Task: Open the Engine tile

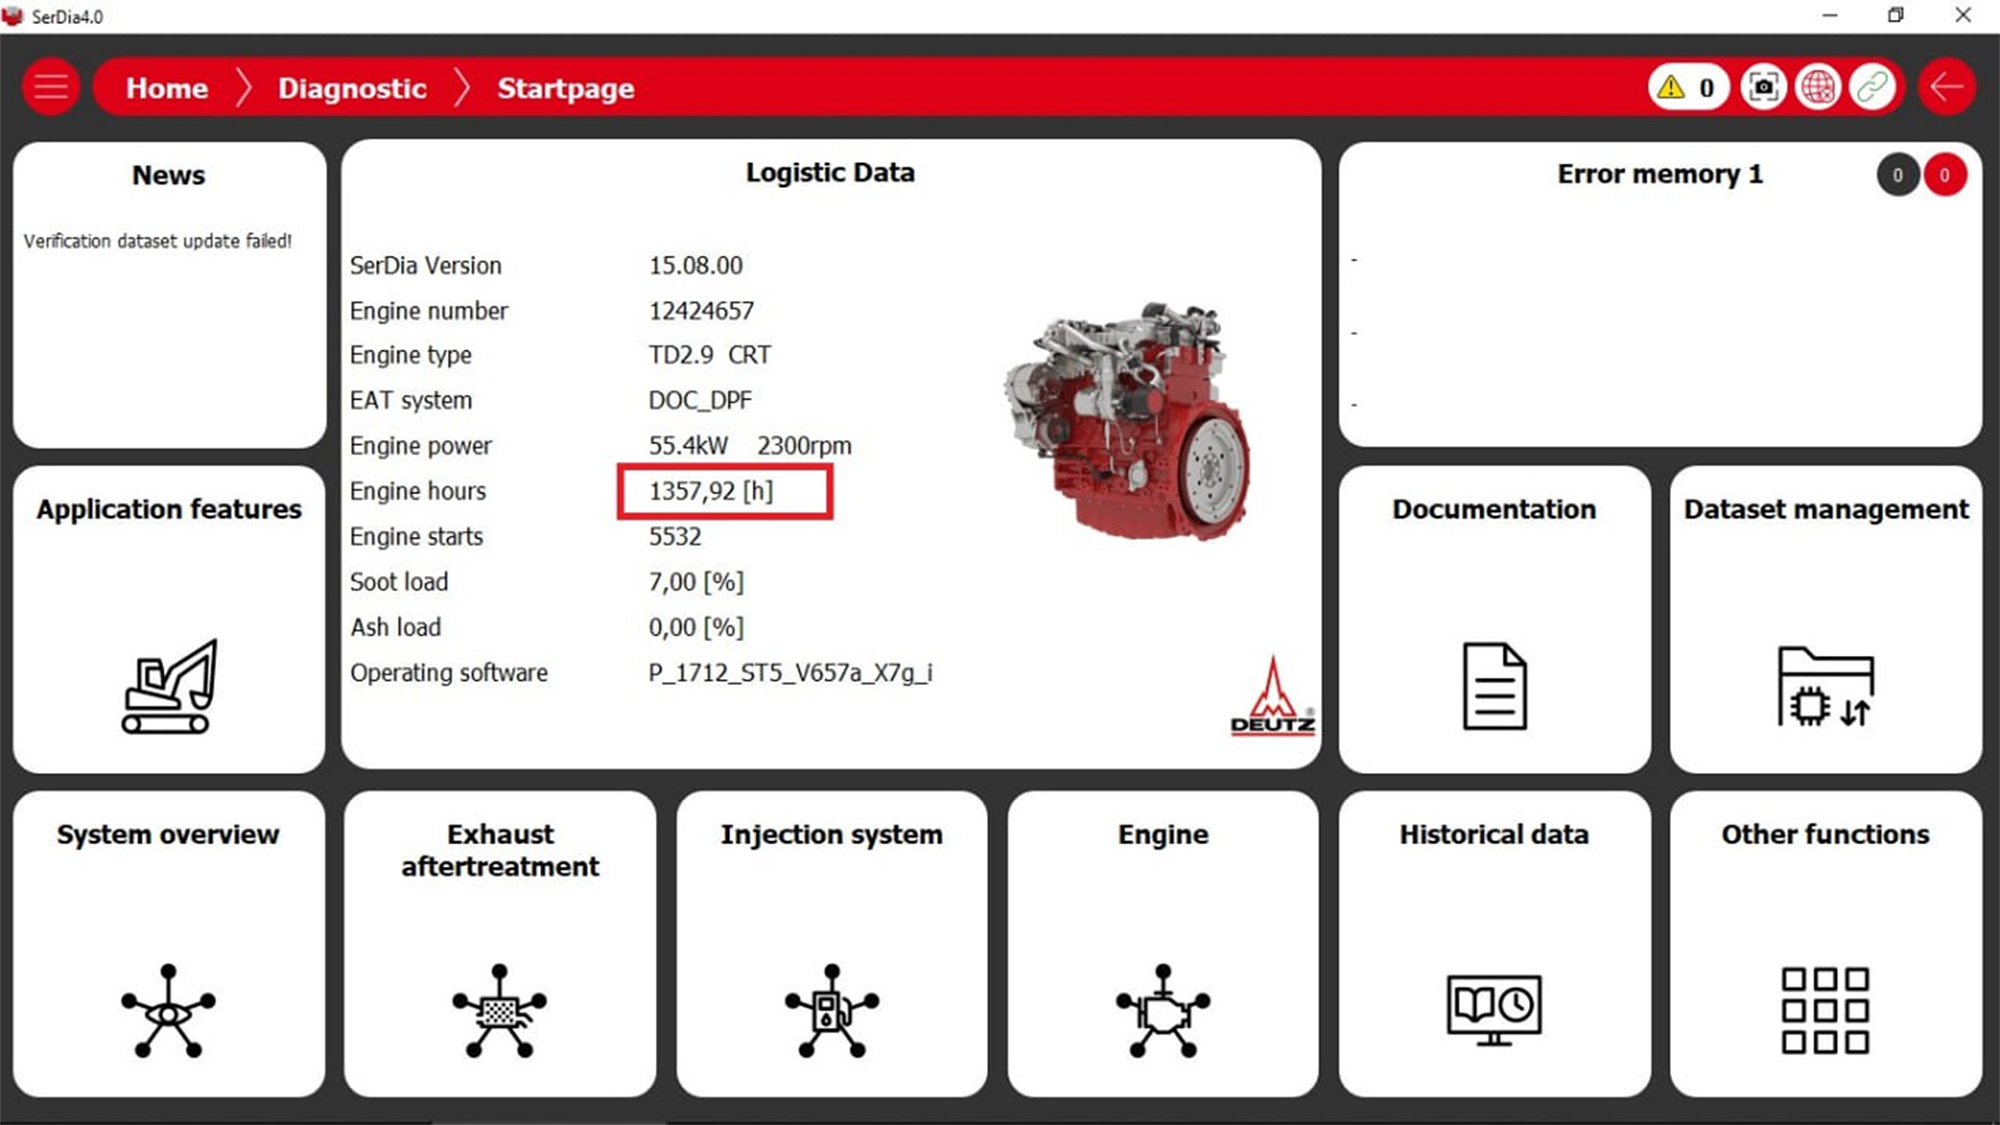Action: tap(1163, 944)
